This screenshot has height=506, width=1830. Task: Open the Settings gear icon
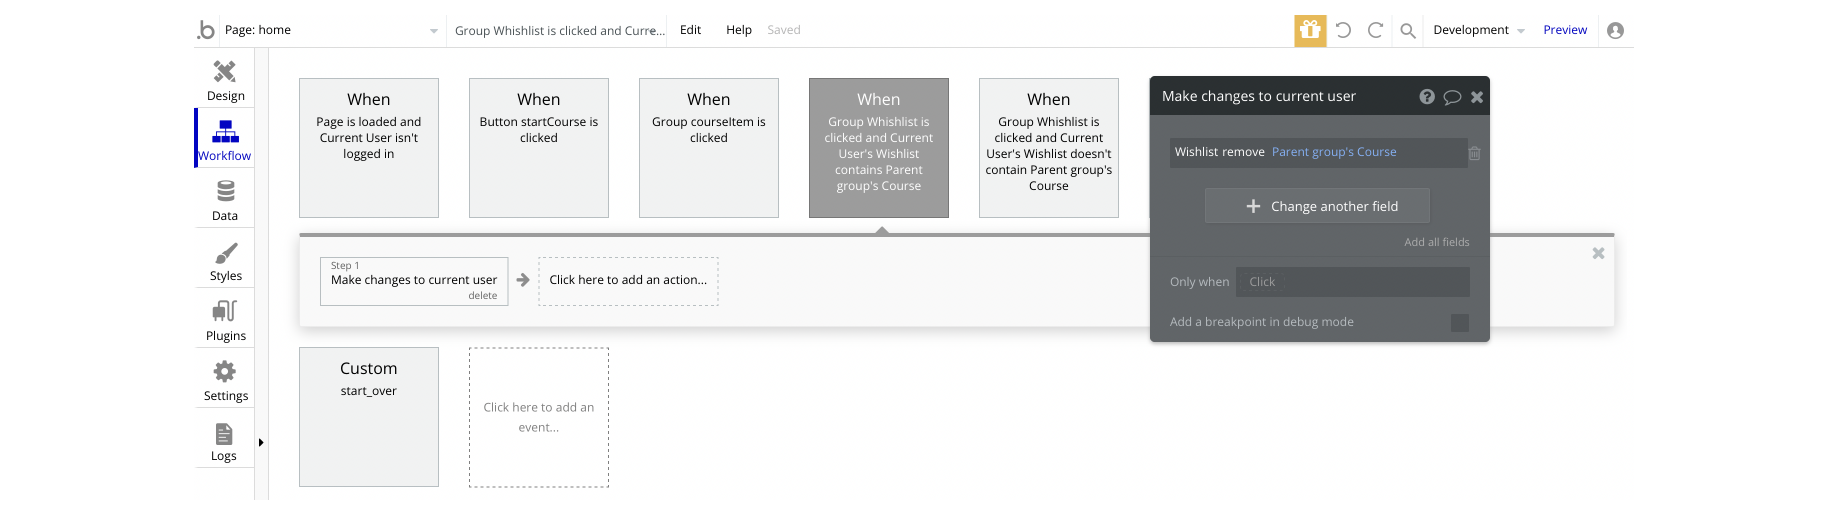click(225, 372)
